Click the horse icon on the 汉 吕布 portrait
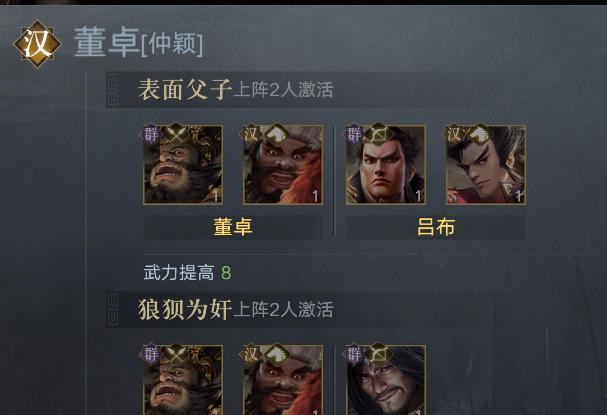Screen dimensions: 607x415 coord(479,134)
